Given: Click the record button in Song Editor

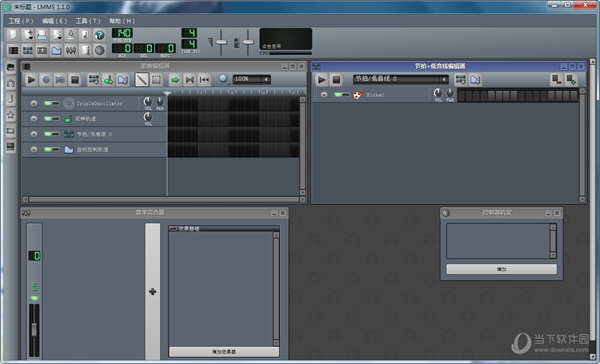Looking at the screenshot, I should click(x=46, y=80).
